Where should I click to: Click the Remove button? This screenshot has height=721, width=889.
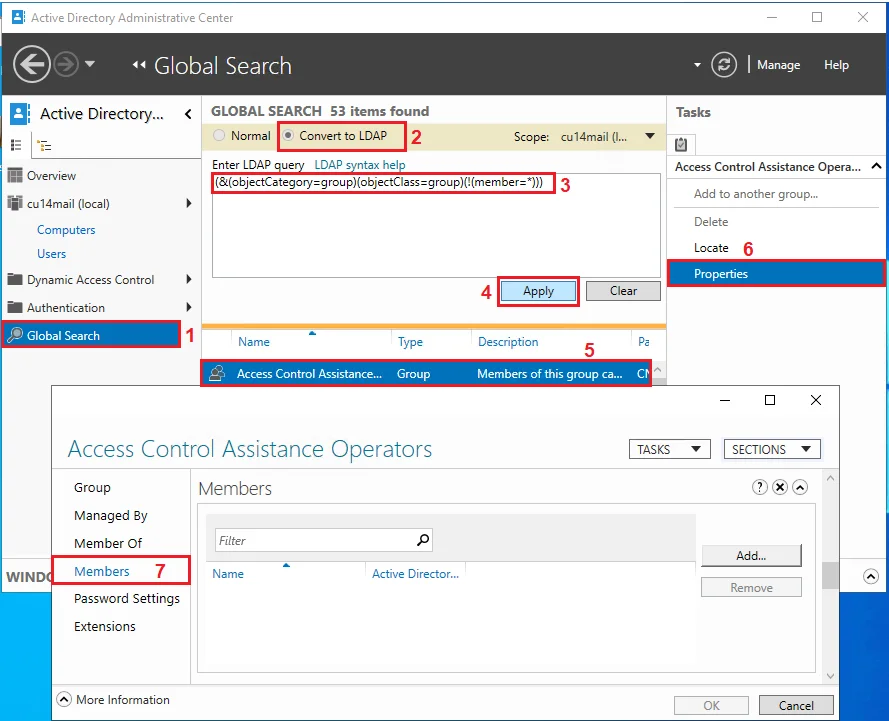point(751,587)
